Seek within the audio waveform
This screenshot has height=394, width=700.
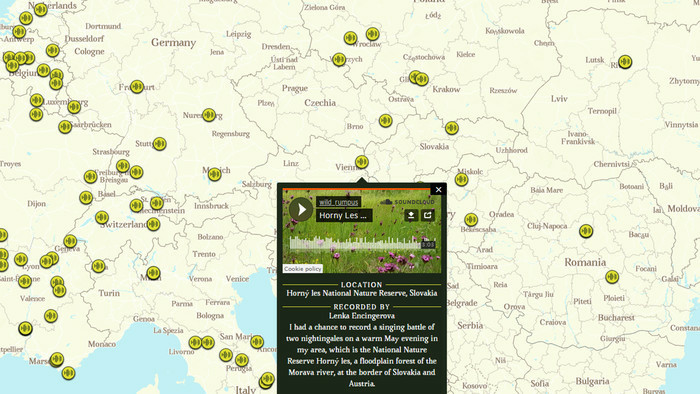click(x=356, y=244)
